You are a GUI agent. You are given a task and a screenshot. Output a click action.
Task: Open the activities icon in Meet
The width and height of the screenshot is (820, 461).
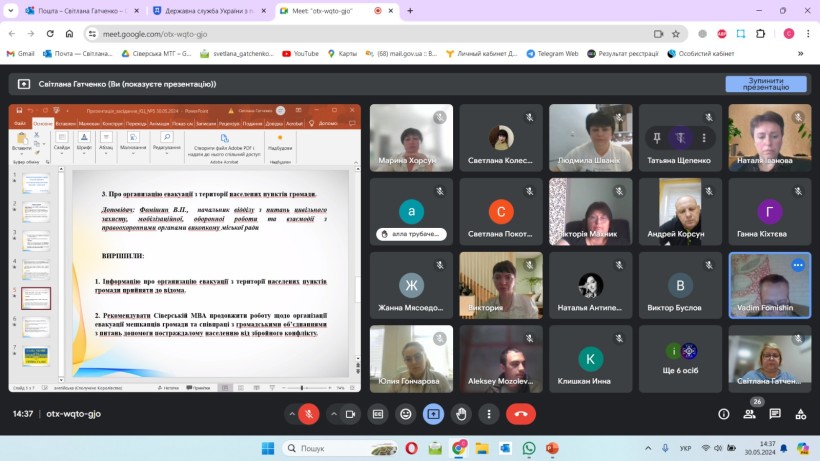tap(801, 414)
